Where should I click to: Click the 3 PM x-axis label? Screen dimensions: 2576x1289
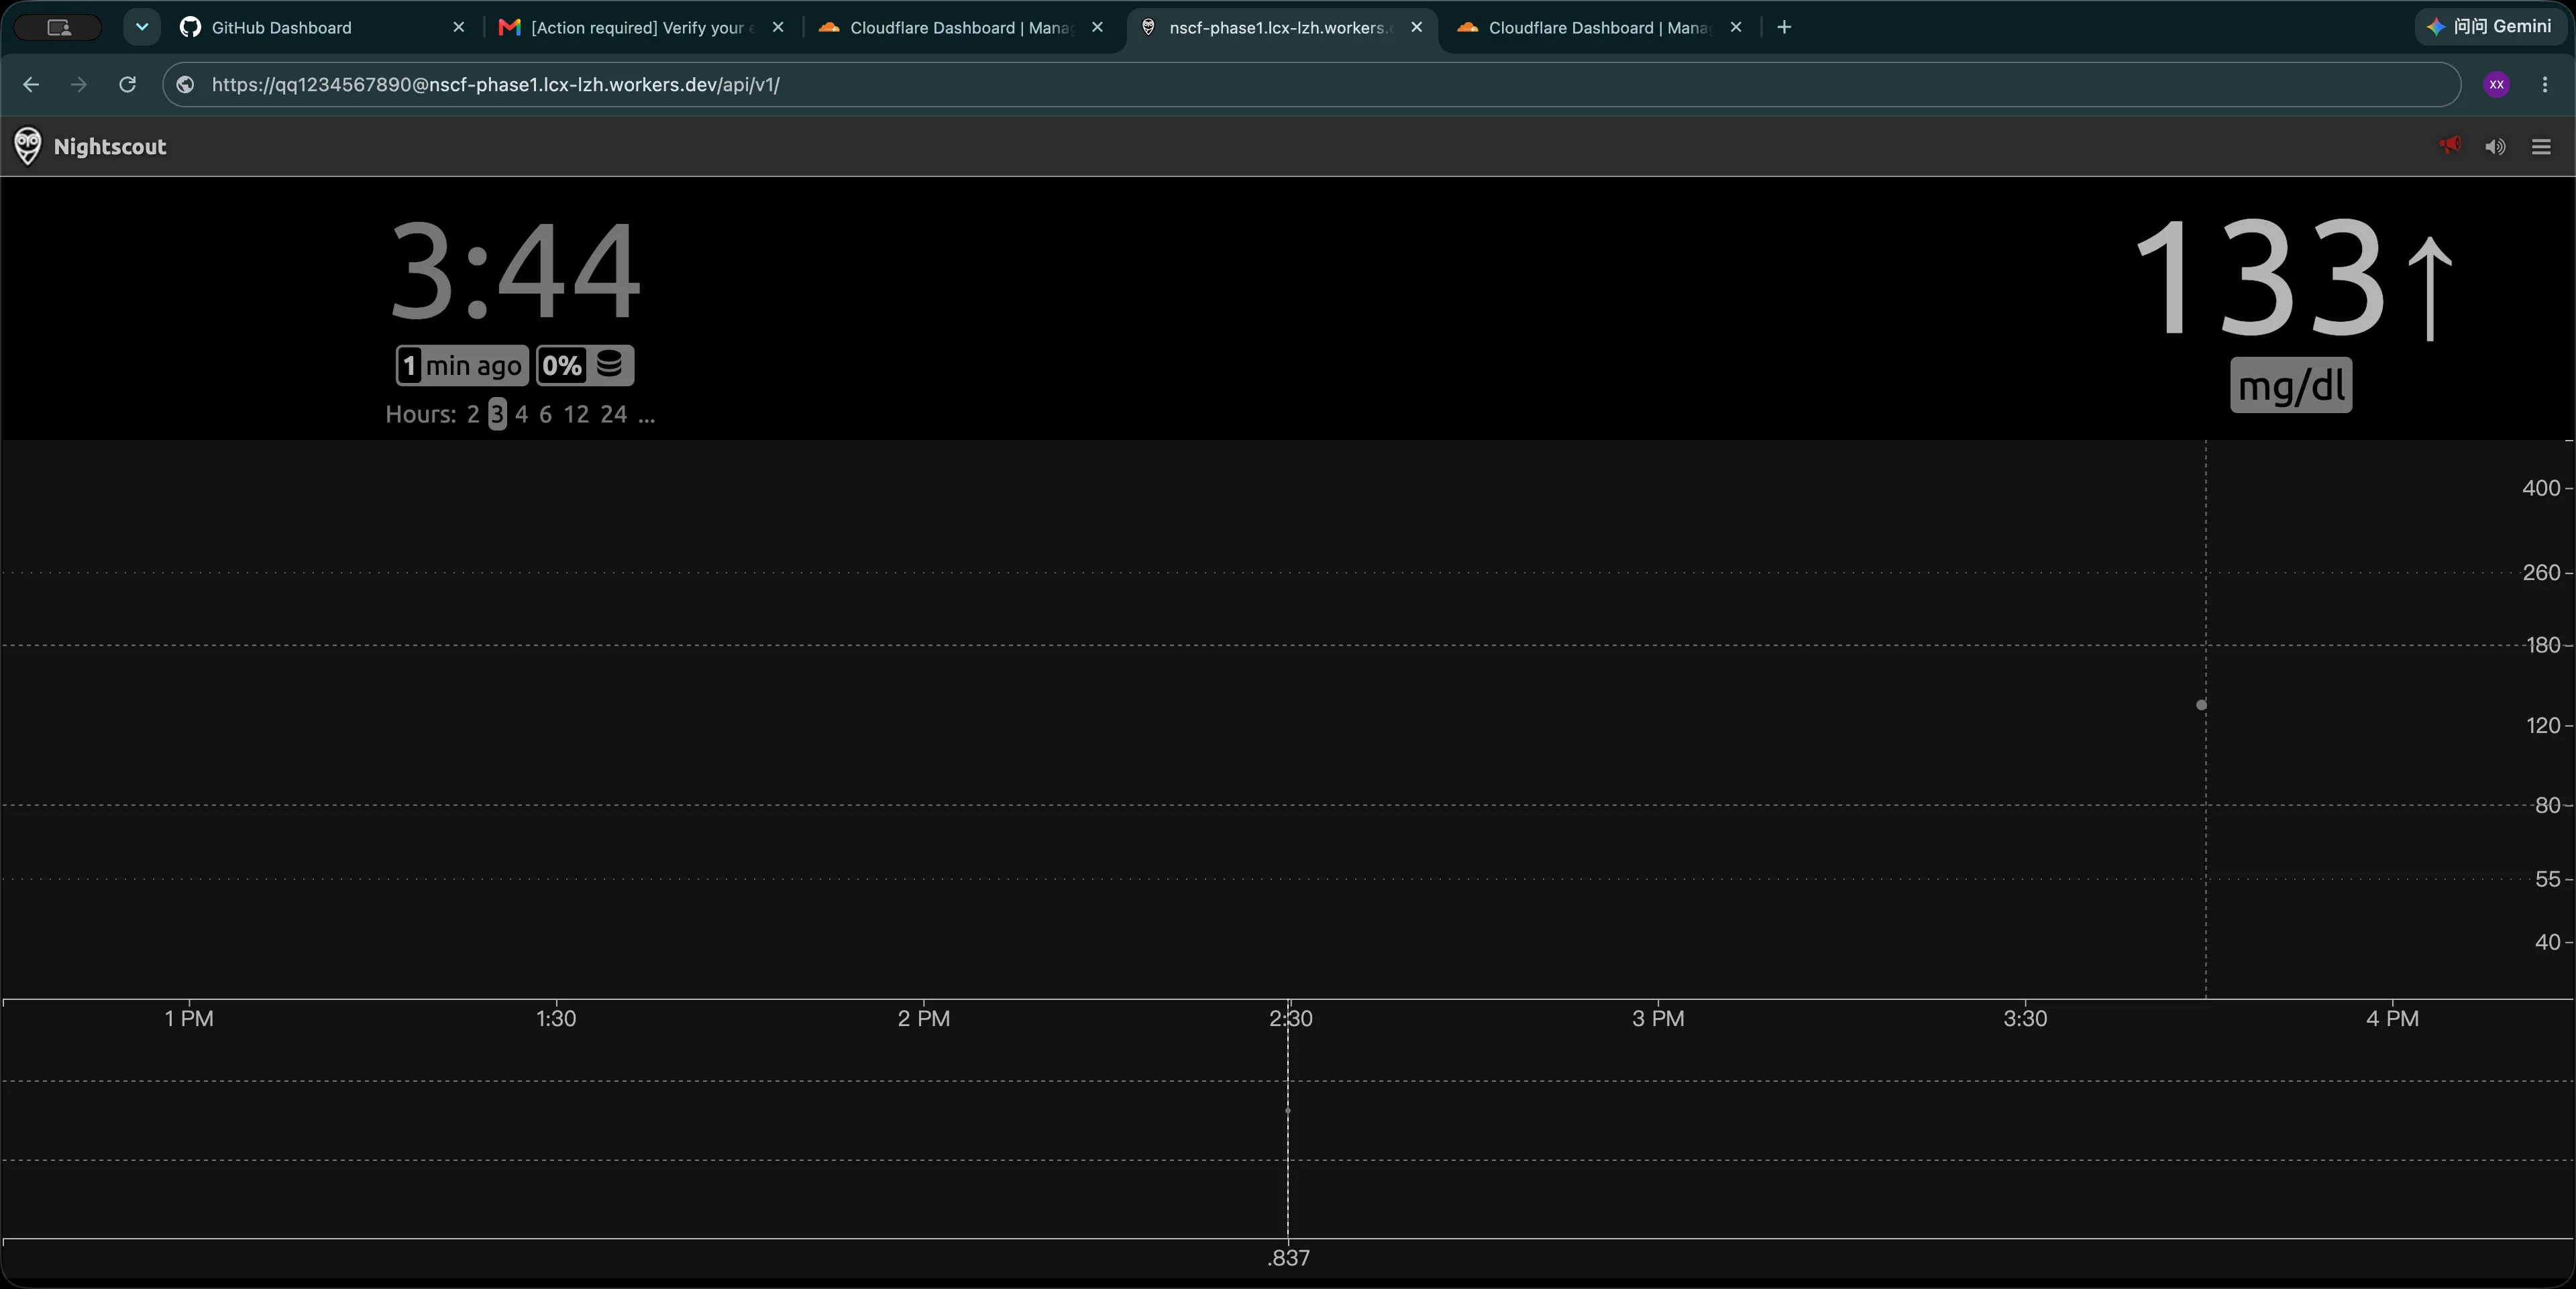pyautogui.click(x=1658, y=1018)
